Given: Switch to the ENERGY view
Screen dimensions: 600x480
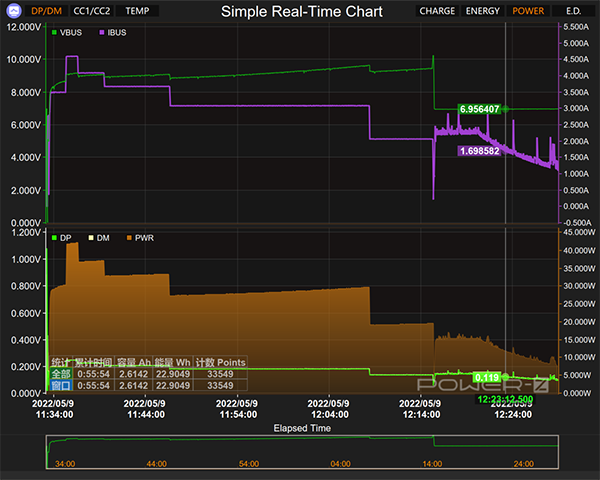Looking at the screenshot, I should [482, 11].
